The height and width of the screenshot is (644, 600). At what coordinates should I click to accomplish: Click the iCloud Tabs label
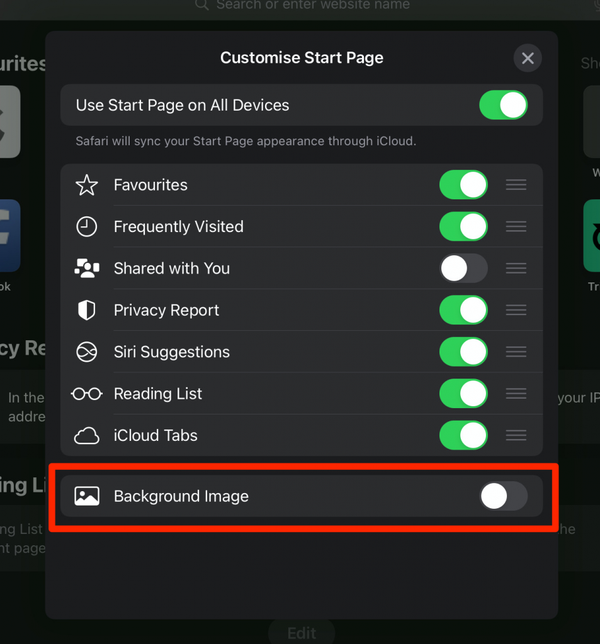point(156,435)
